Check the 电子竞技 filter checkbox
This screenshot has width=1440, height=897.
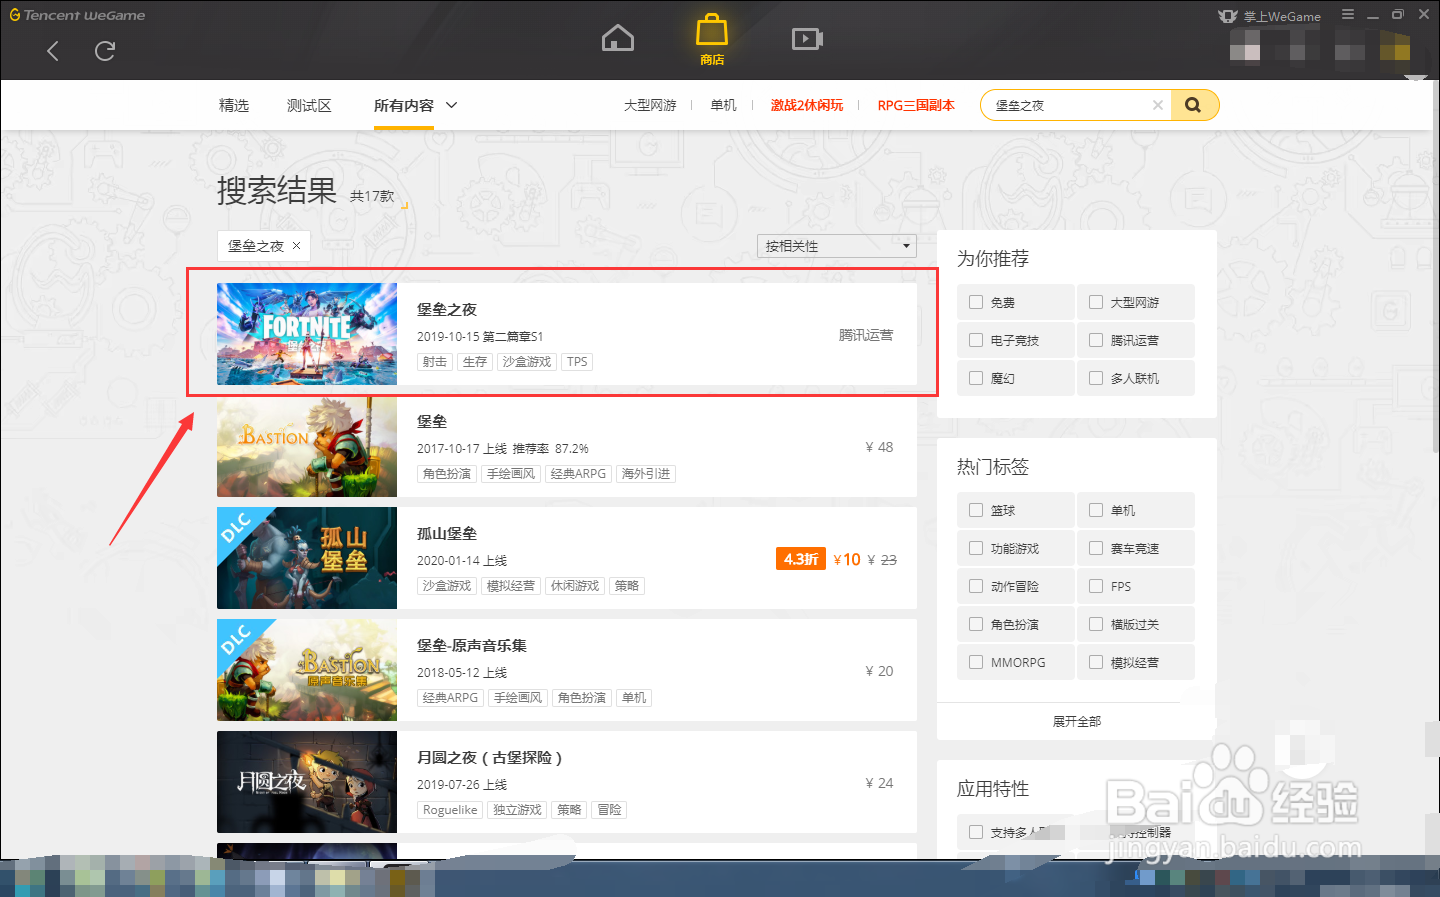click(976, 340)
